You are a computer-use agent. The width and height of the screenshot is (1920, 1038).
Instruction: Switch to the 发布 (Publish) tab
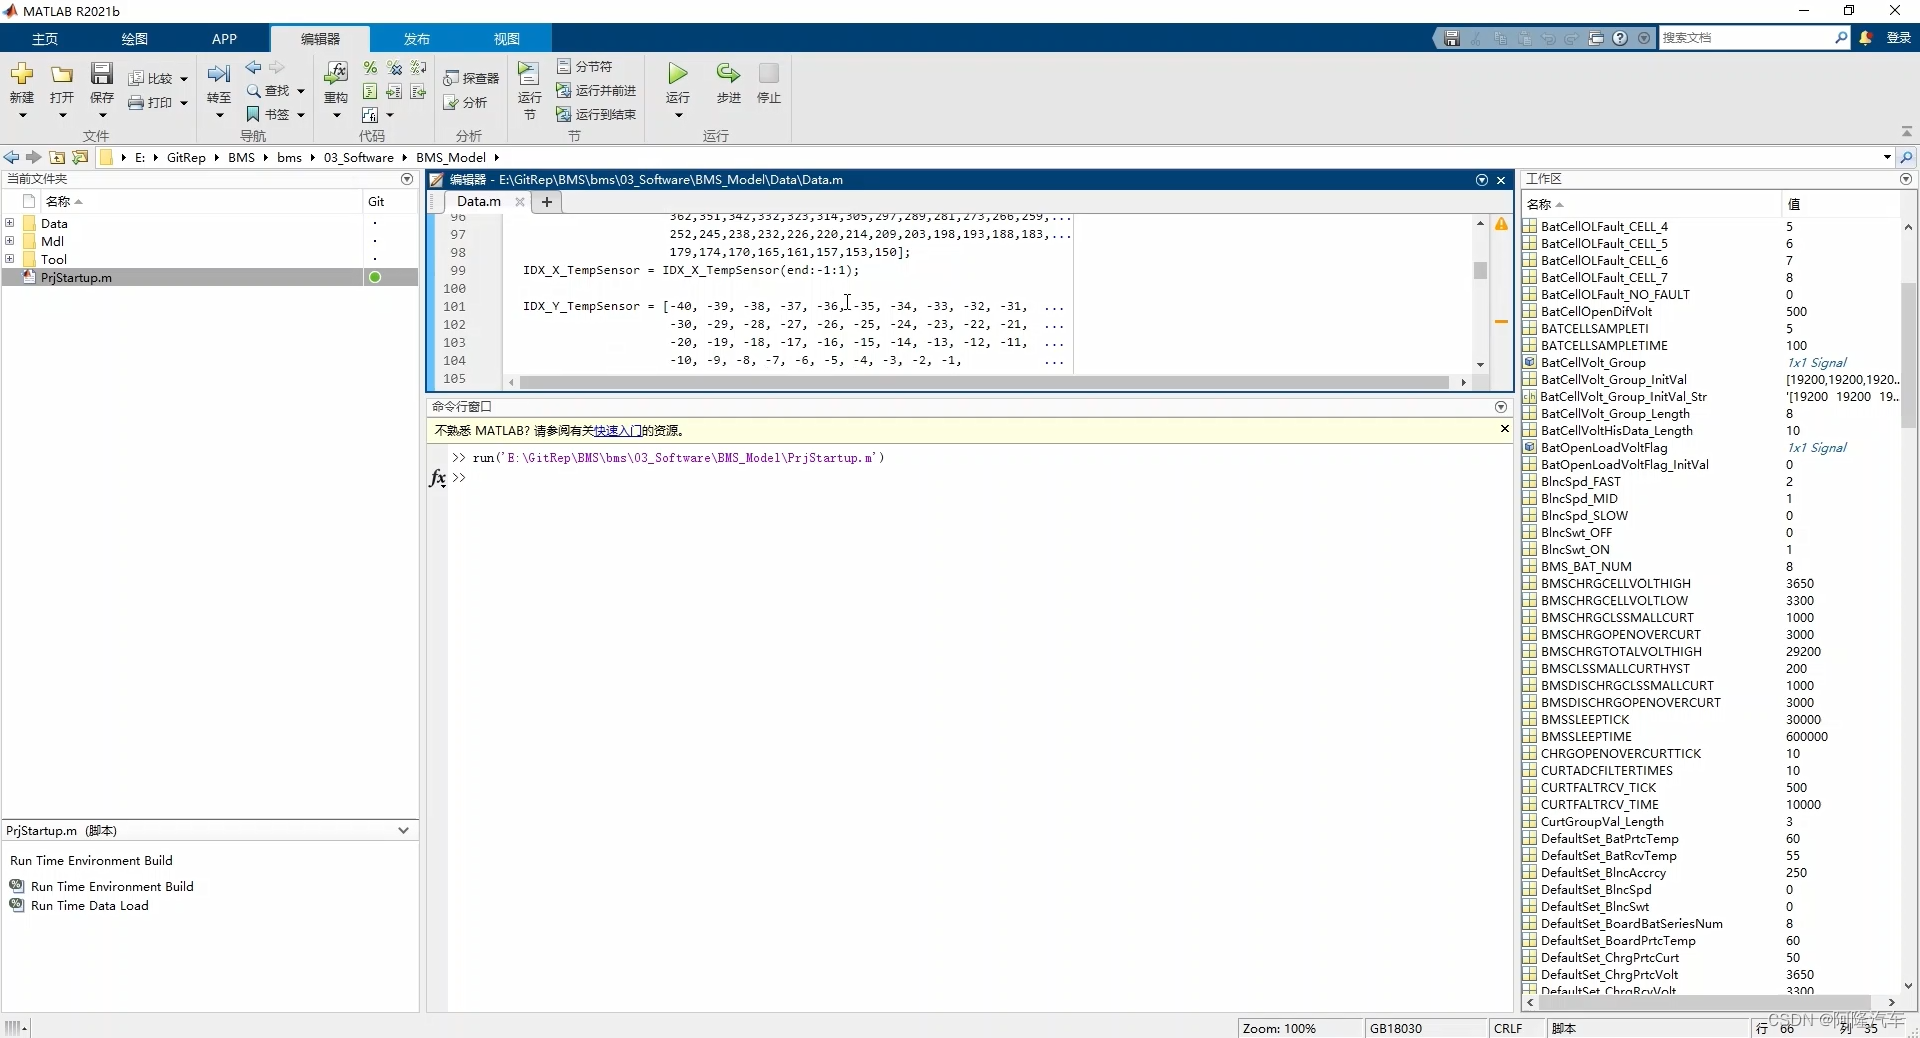point(417,39)
